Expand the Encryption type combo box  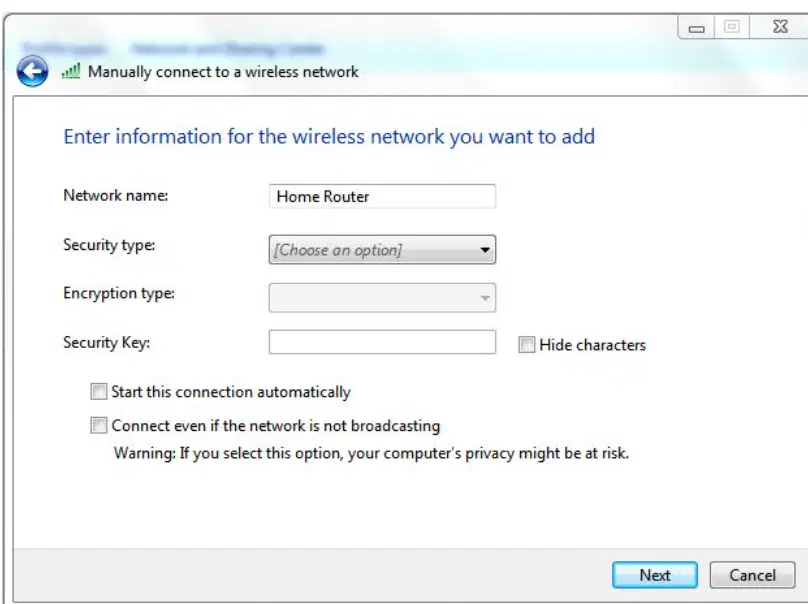click(x=382, y=298)
